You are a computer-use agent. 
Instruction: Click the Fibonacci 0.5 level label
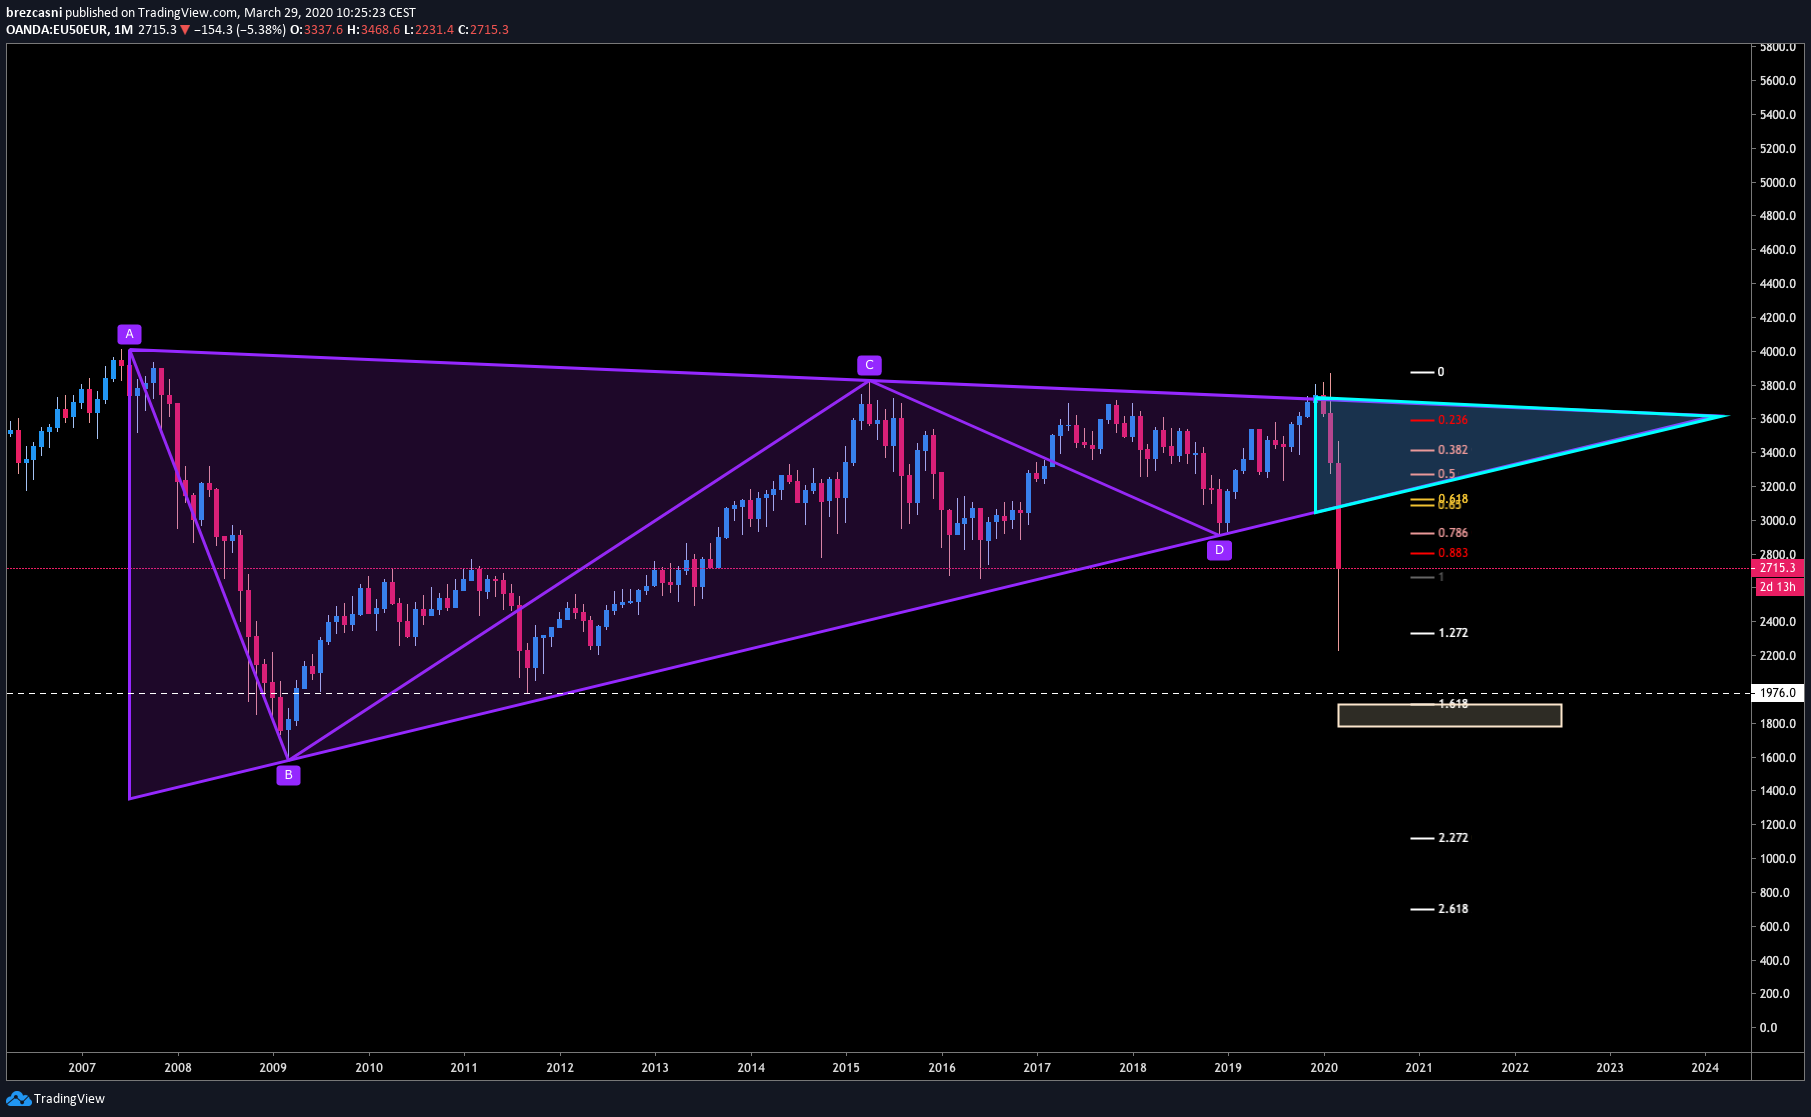[x=1446, y=474]
